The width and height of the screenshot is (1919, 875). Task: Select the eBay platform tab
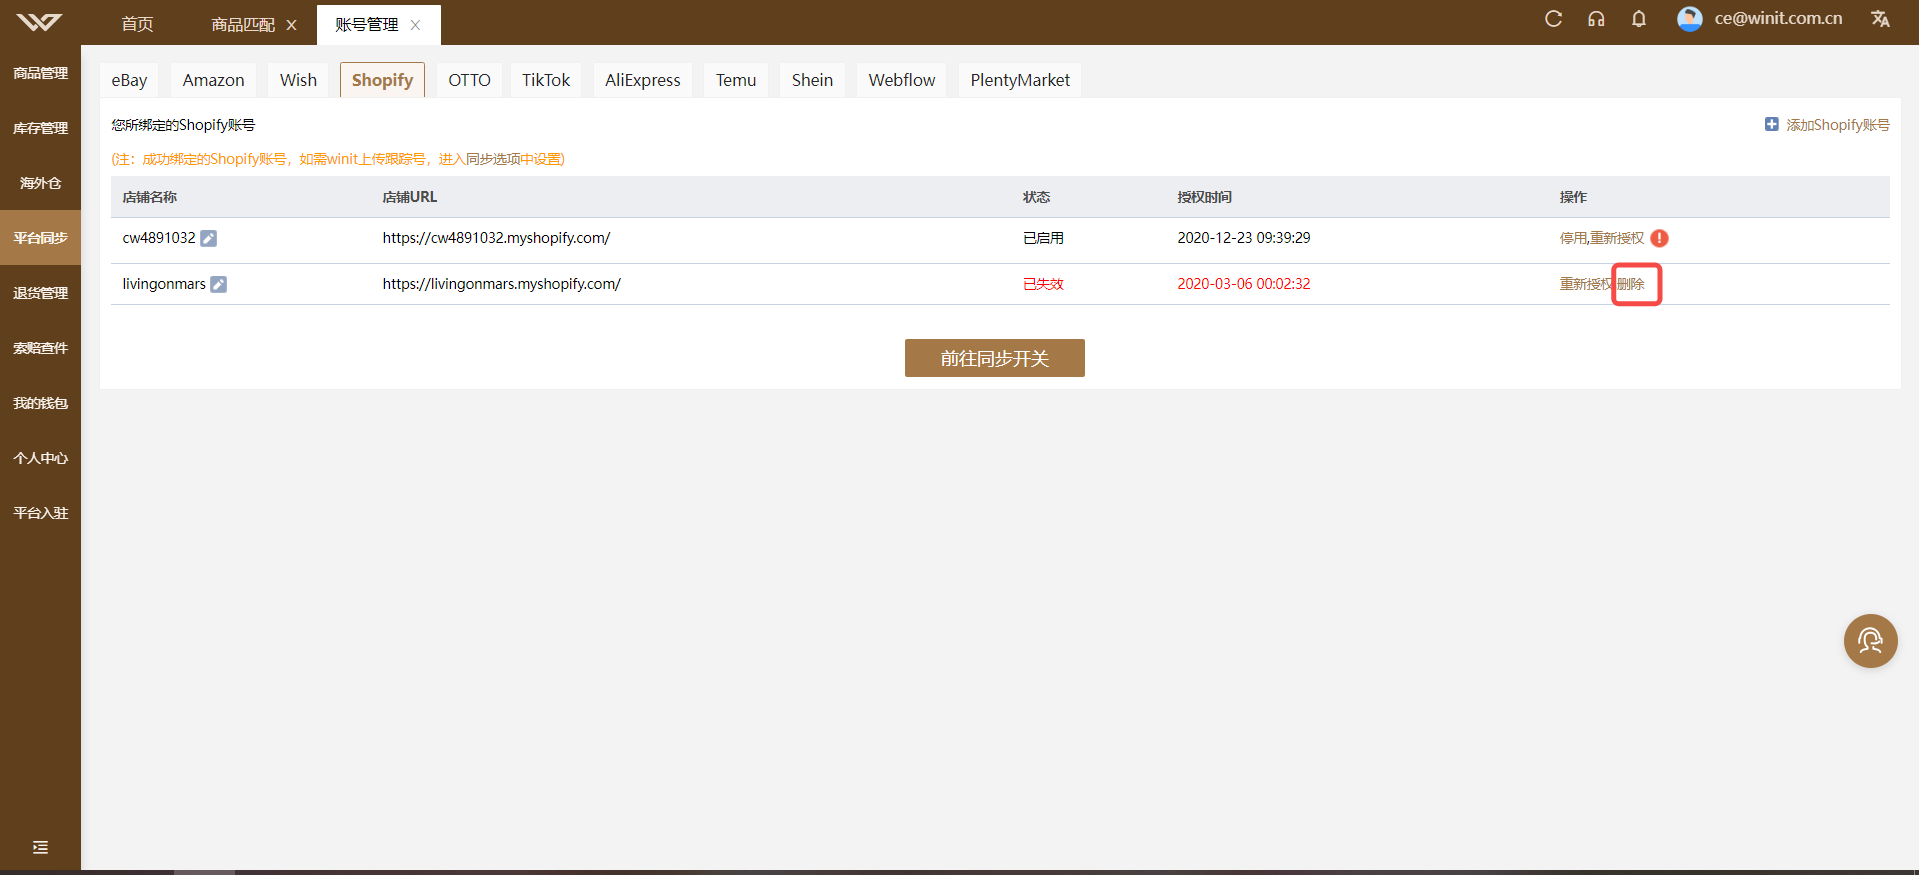click(129, 80)
